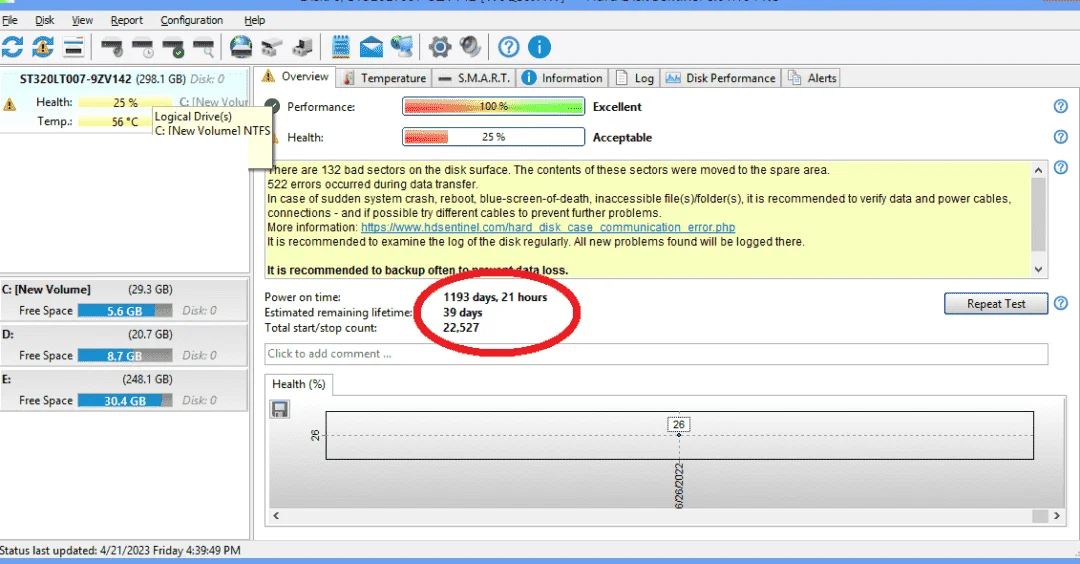Click the health graph scroll left arrow

point(276,515)
